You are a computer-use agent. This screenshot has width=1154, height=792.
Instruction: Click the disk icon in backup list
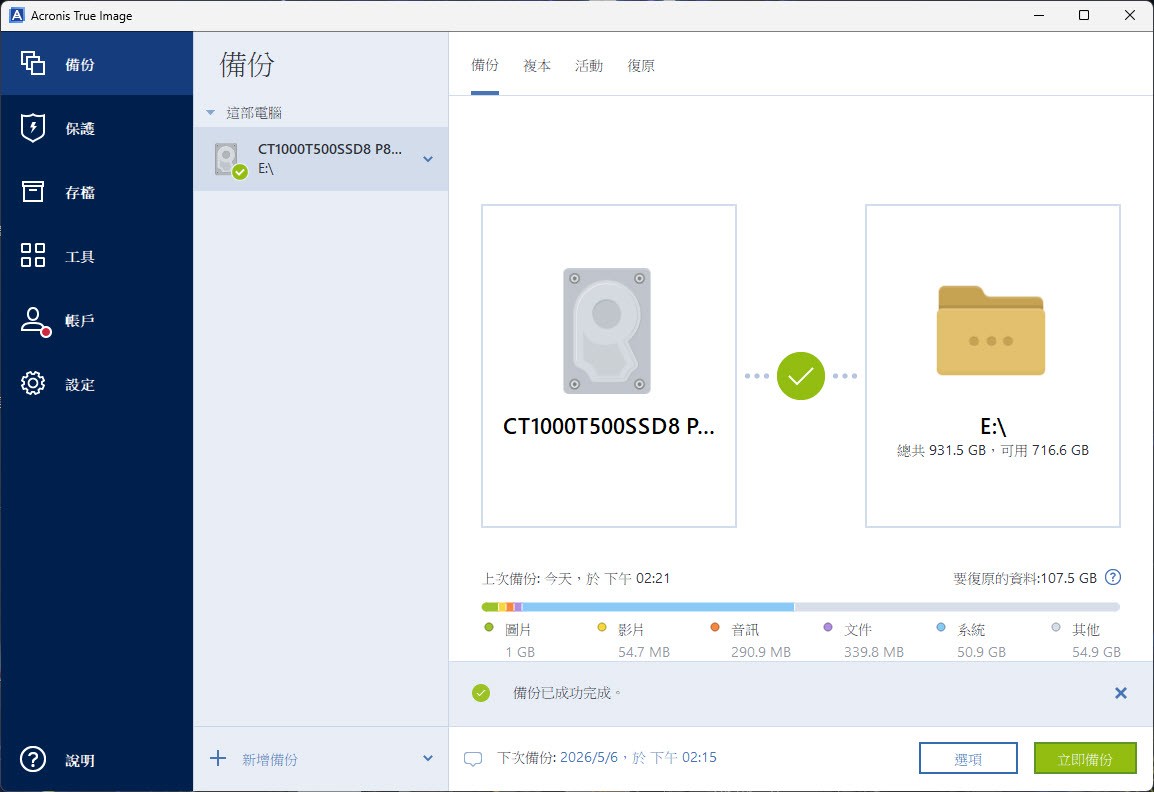tap(229, 160)
